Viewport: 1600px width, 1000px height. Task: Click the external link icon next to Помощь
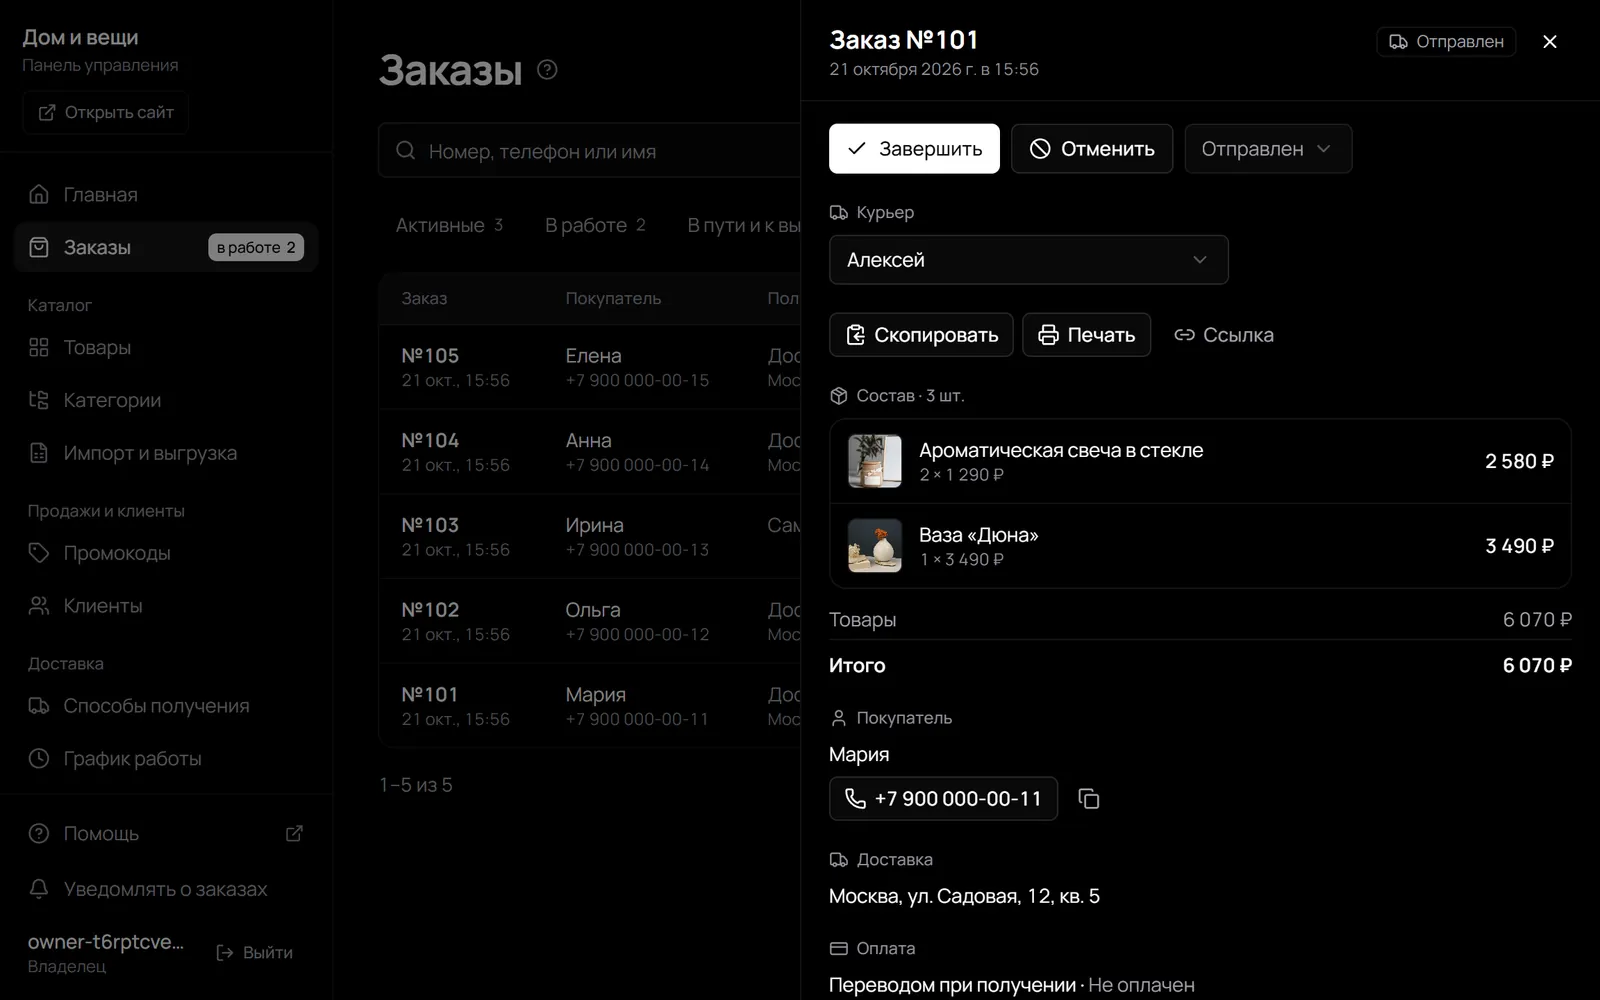[294, 833]
